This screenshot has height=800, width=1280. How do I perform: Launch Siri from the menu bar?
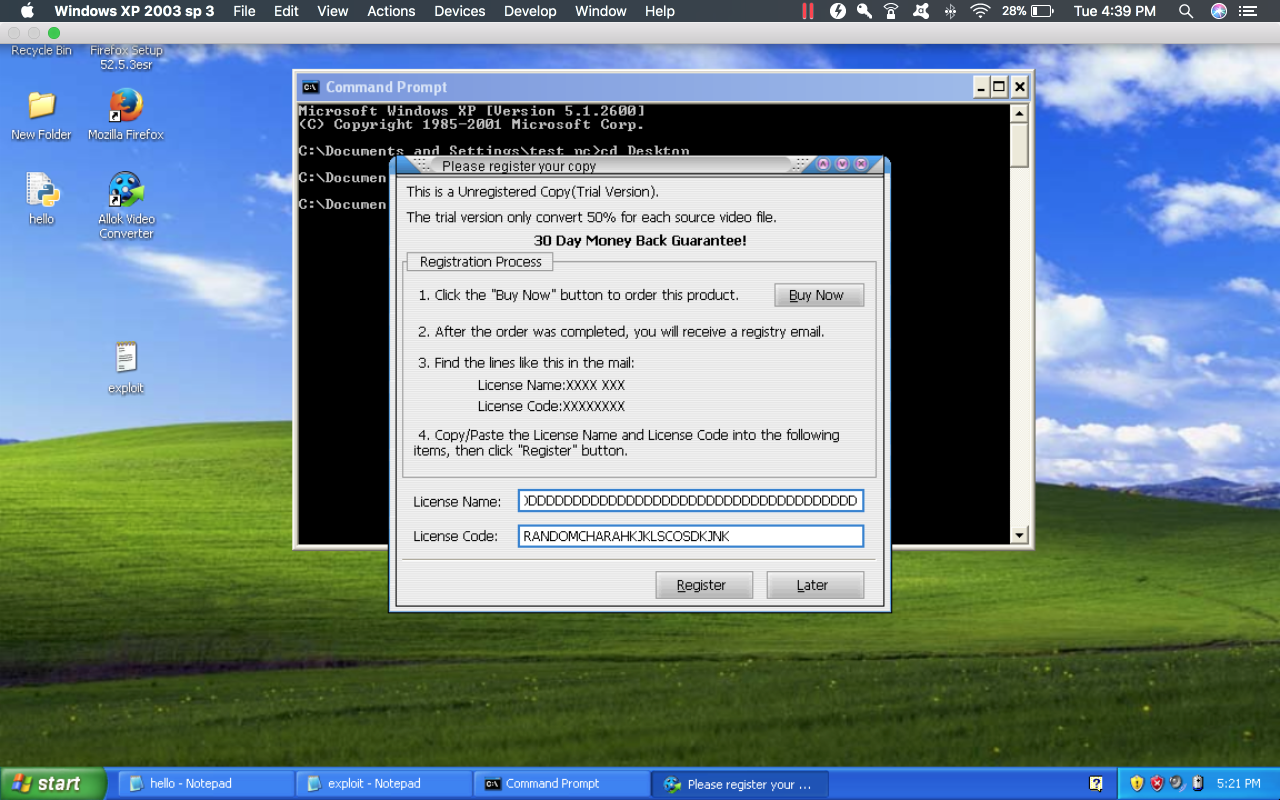click(1218, 11)
